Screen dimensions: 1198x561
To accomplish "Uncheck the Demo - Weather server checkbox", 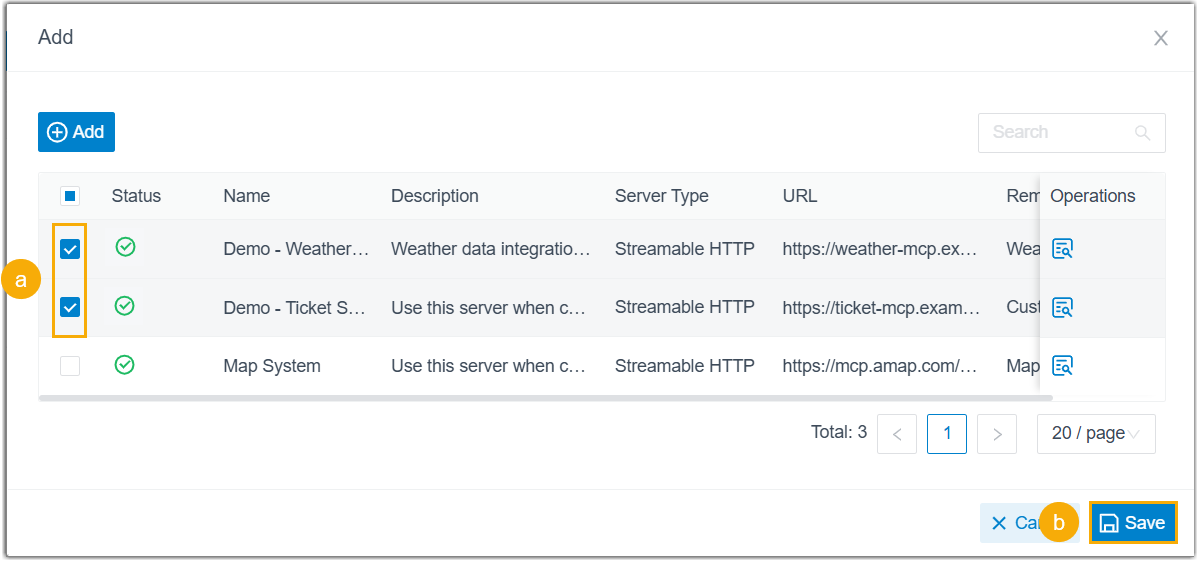I will pyautogui.click(x=70, y=249).
